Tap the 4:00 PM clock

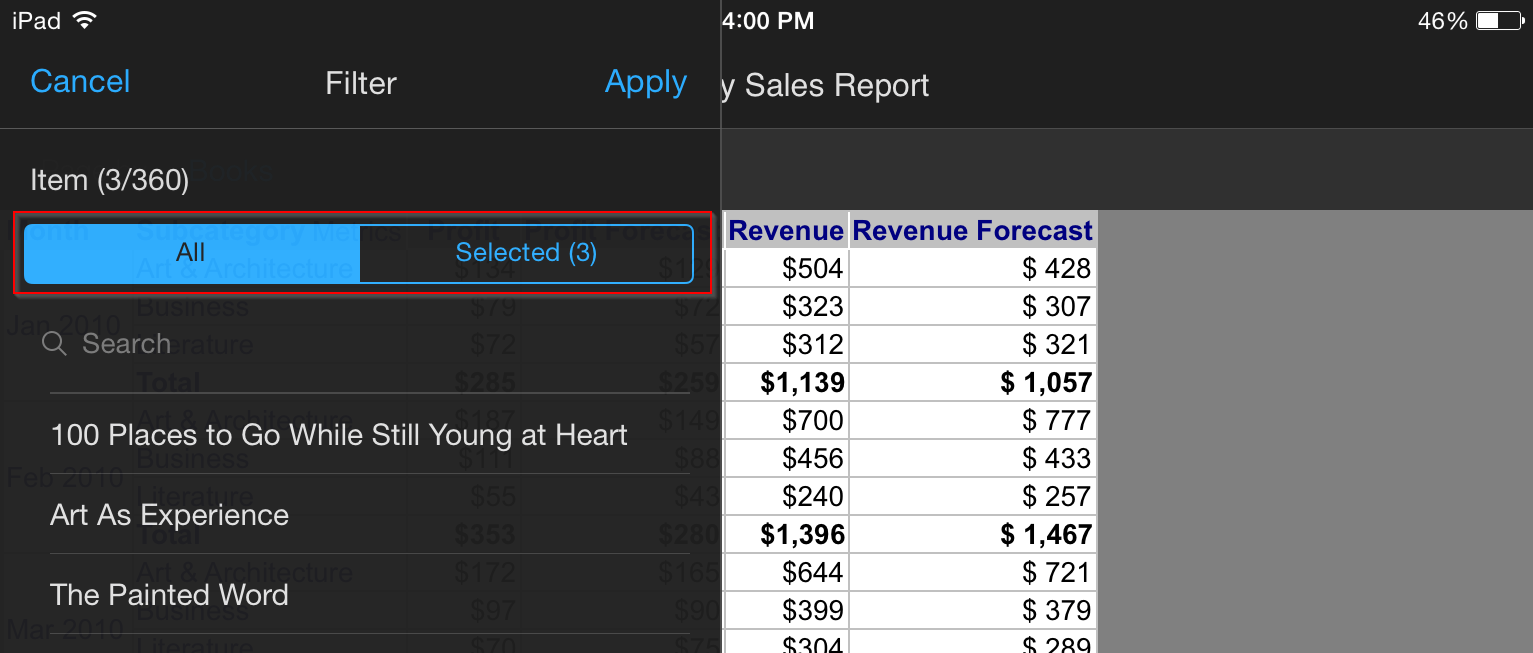point(768,20)
